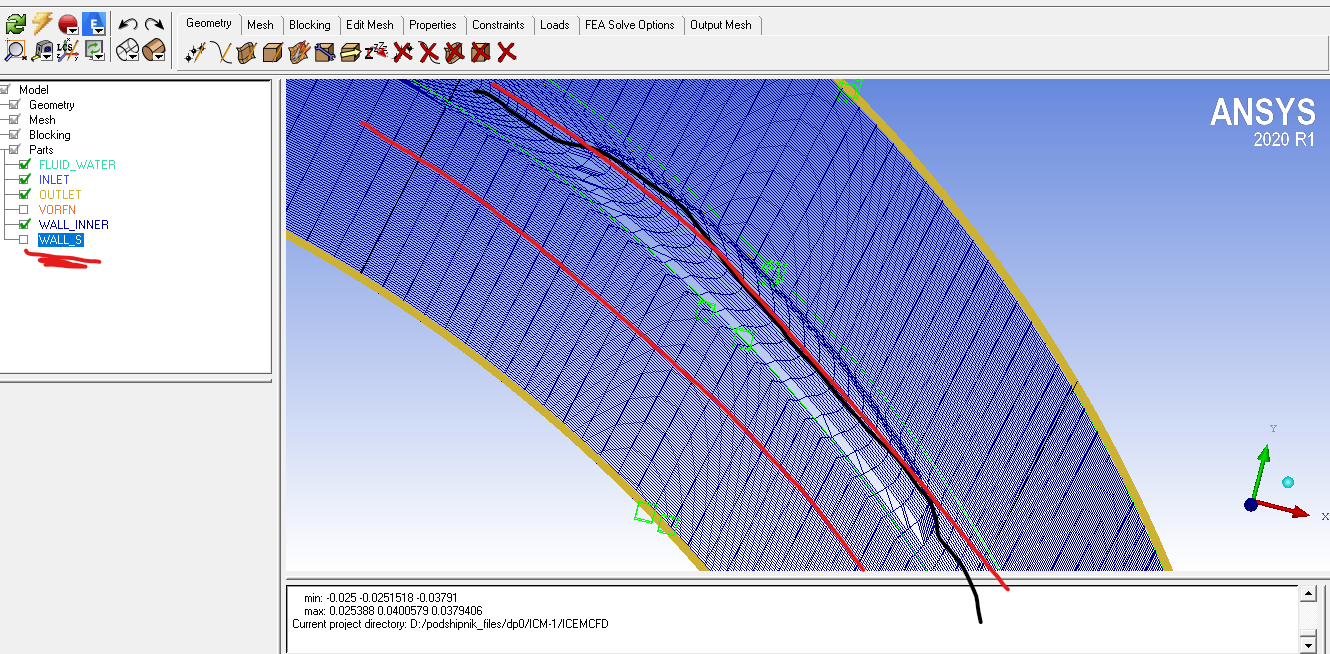
Task: Select the Repair Geometry wrench tool
Action: (325, 51)
